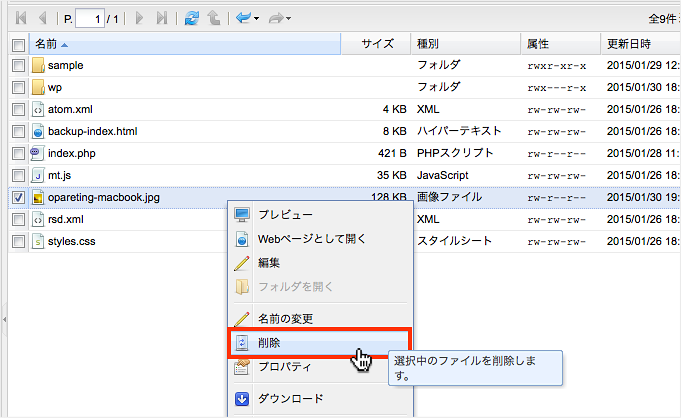Check the wp folder checkbox
This screenshot has width=681, height=418.
pyautogui.click(x=18, y=88)
